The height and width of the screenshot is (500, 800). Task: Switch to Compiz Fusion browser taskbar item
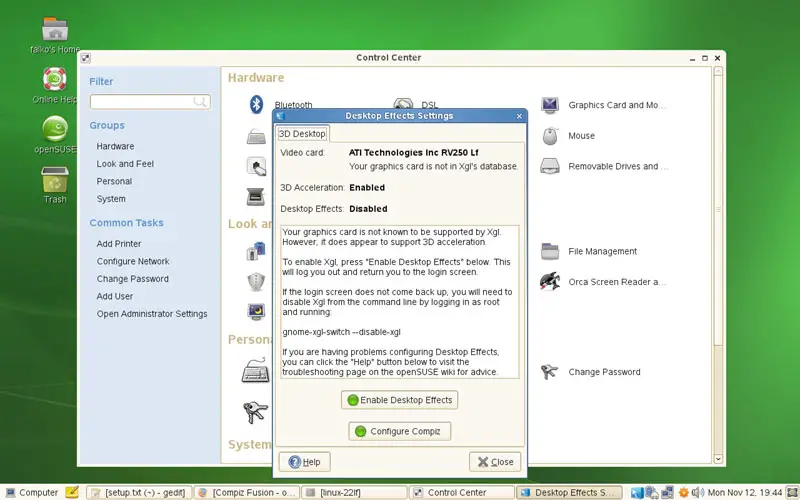tap(247, 492)
